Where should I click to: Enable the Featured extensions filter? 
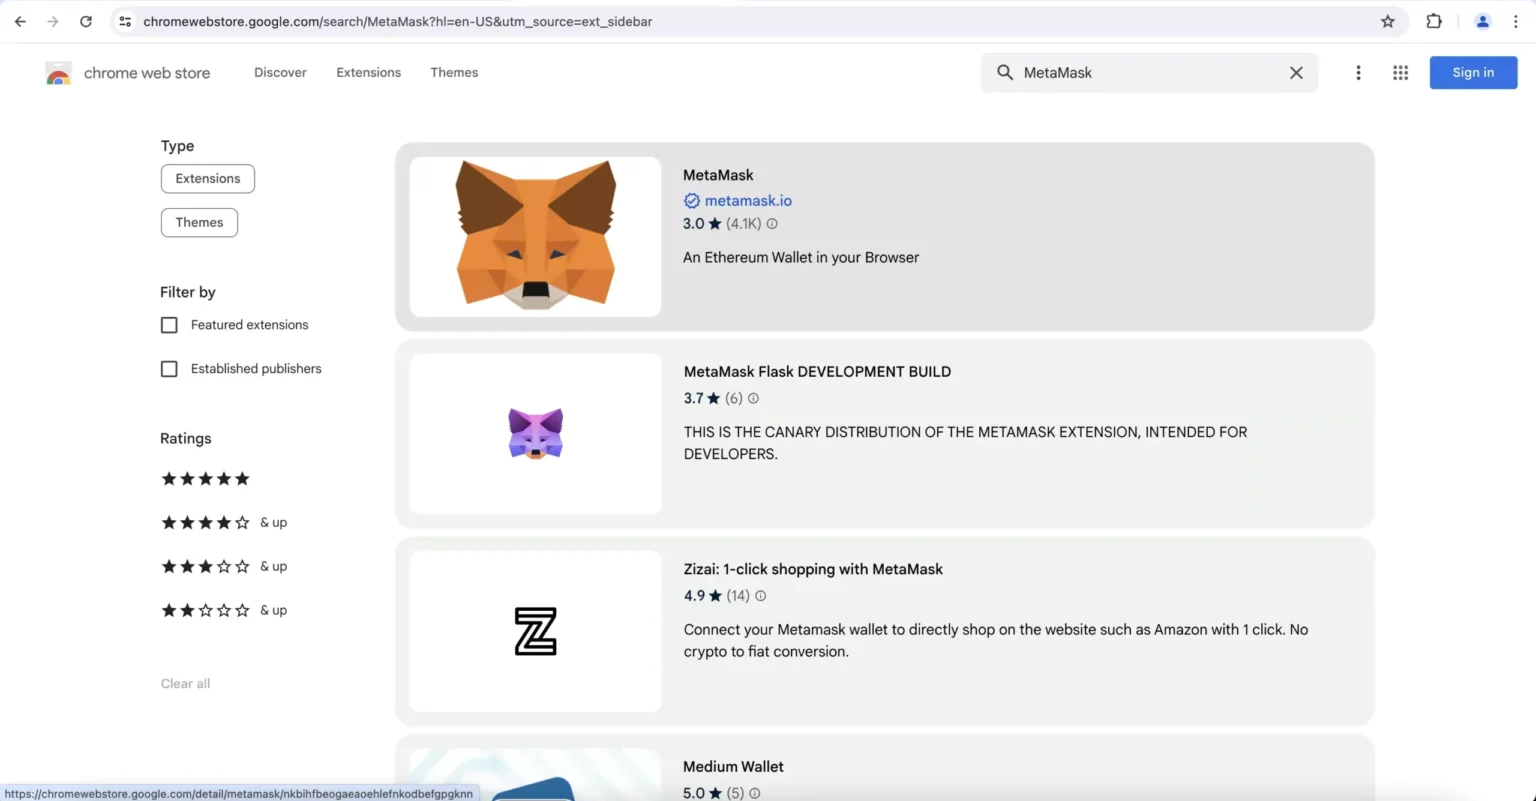(169, 325)
